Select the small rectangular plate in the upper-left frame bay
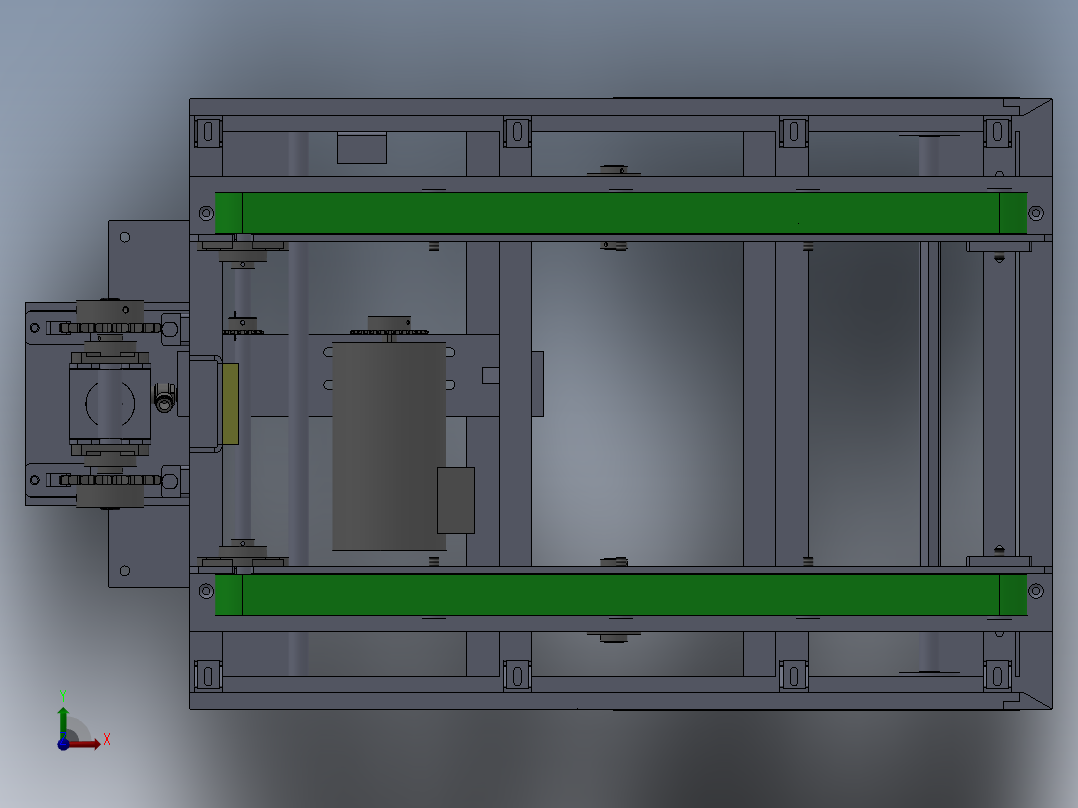 pos(362,148)
